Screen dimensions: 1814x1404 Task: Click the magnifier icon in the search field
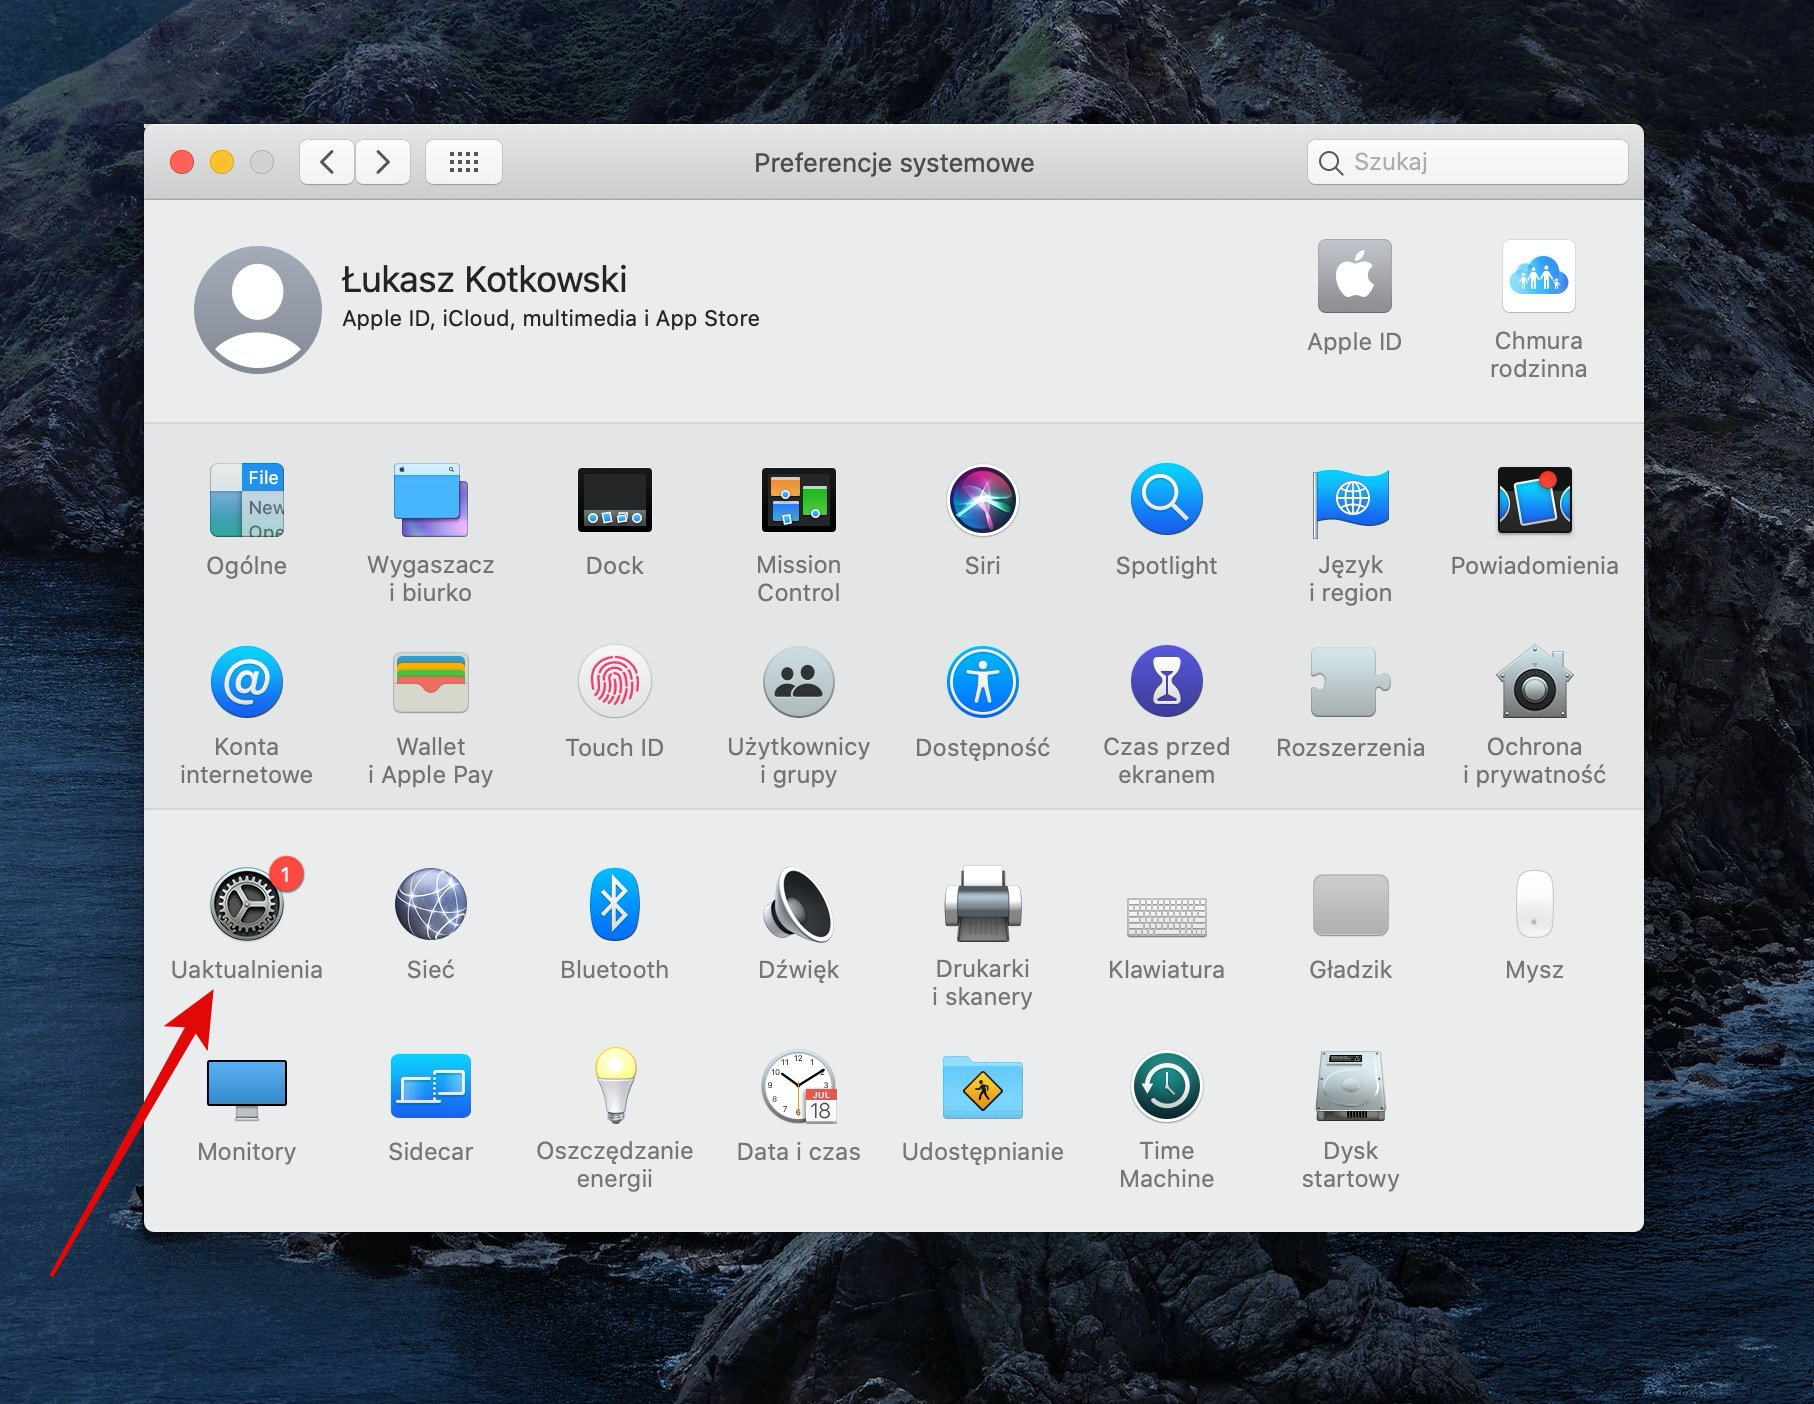tap(1330, 163)
